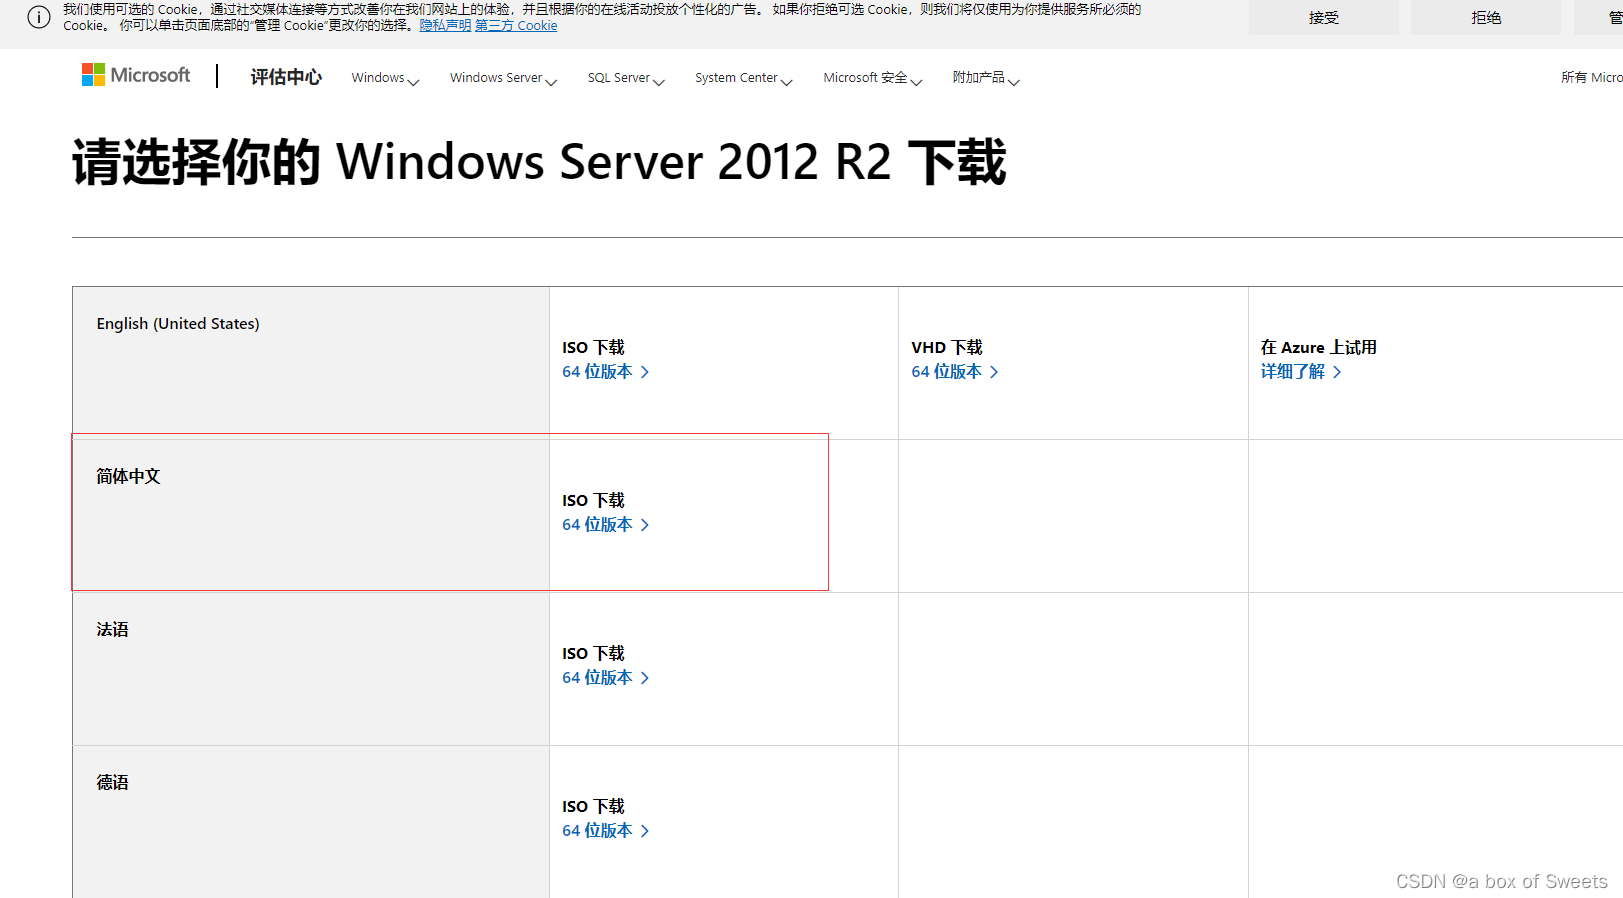Open the 第三方 Cookie link
The width and height of the screenshot is (1623, 898).
[516, 25]
